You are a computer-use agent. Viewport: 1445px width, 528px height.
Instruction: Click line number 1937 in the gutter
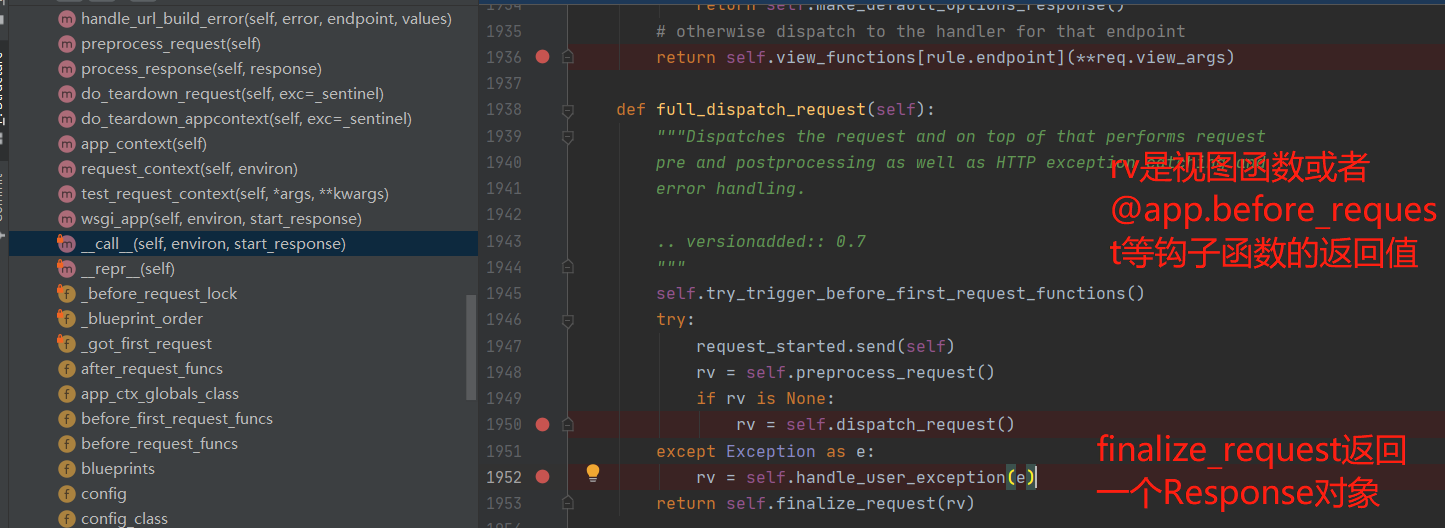[x=503, y=83]
